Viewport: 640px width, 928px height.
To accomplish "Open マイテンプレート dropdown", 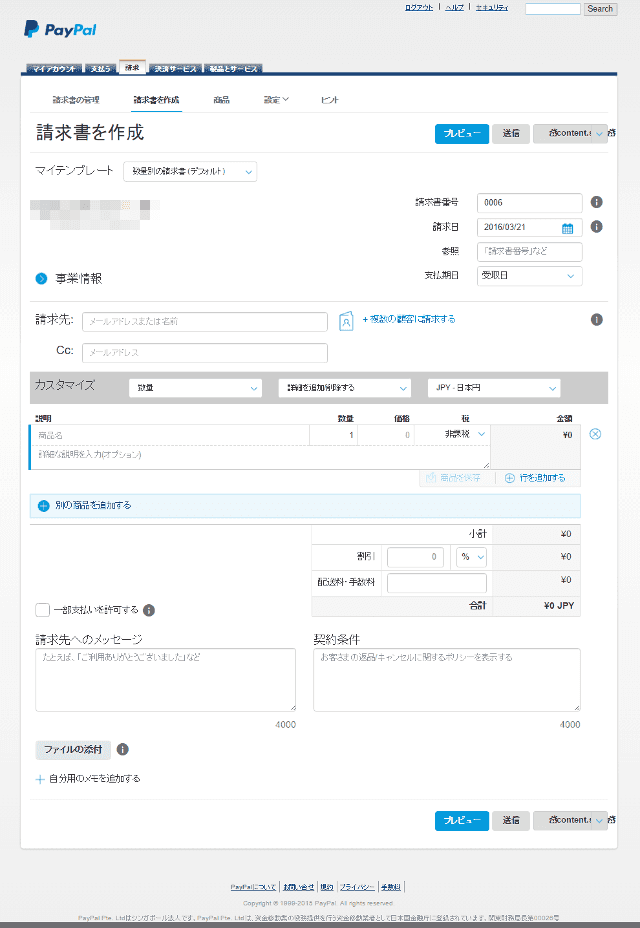I will (190, 172).
